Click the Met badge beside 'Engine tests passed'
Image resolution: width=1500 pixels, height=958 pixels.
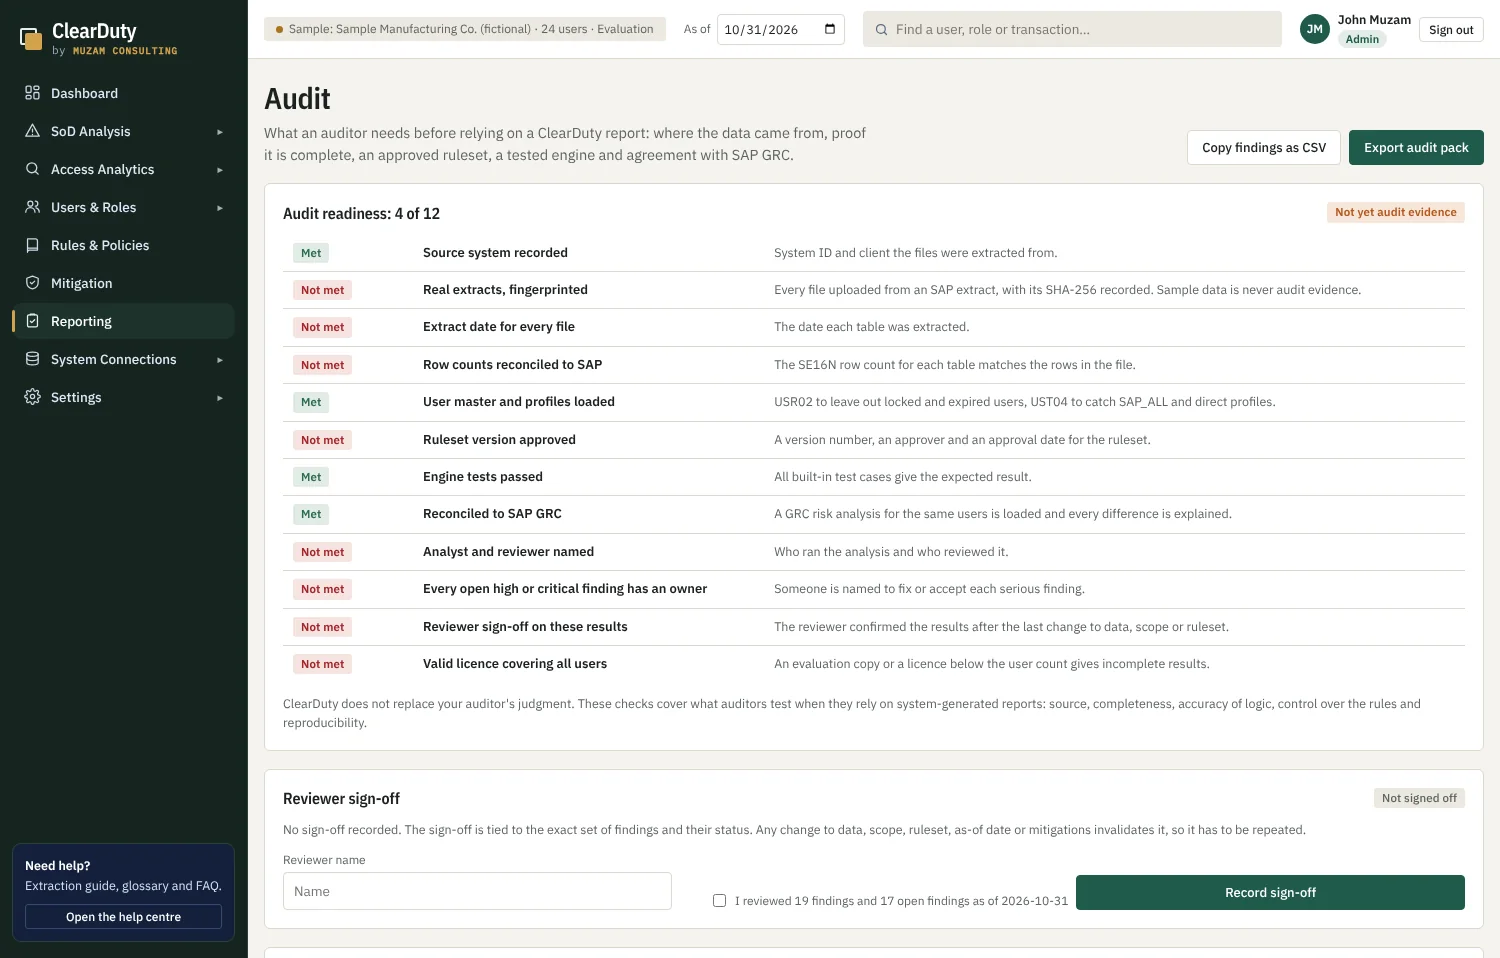tap(311, 477)
